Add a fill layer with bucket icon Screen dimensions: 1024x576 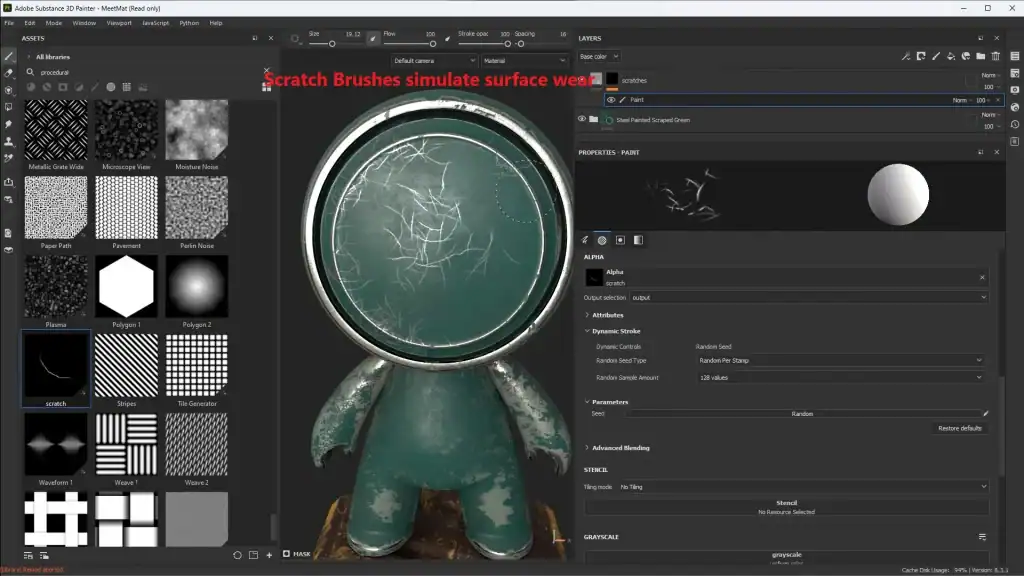point(951,56)
